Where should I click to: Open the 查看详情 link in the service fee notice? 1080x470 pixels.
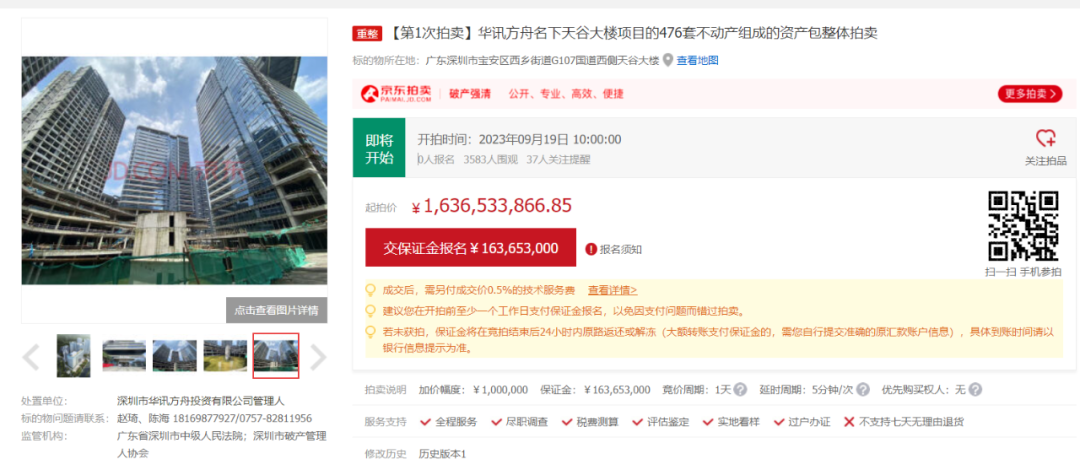point(612,290)
